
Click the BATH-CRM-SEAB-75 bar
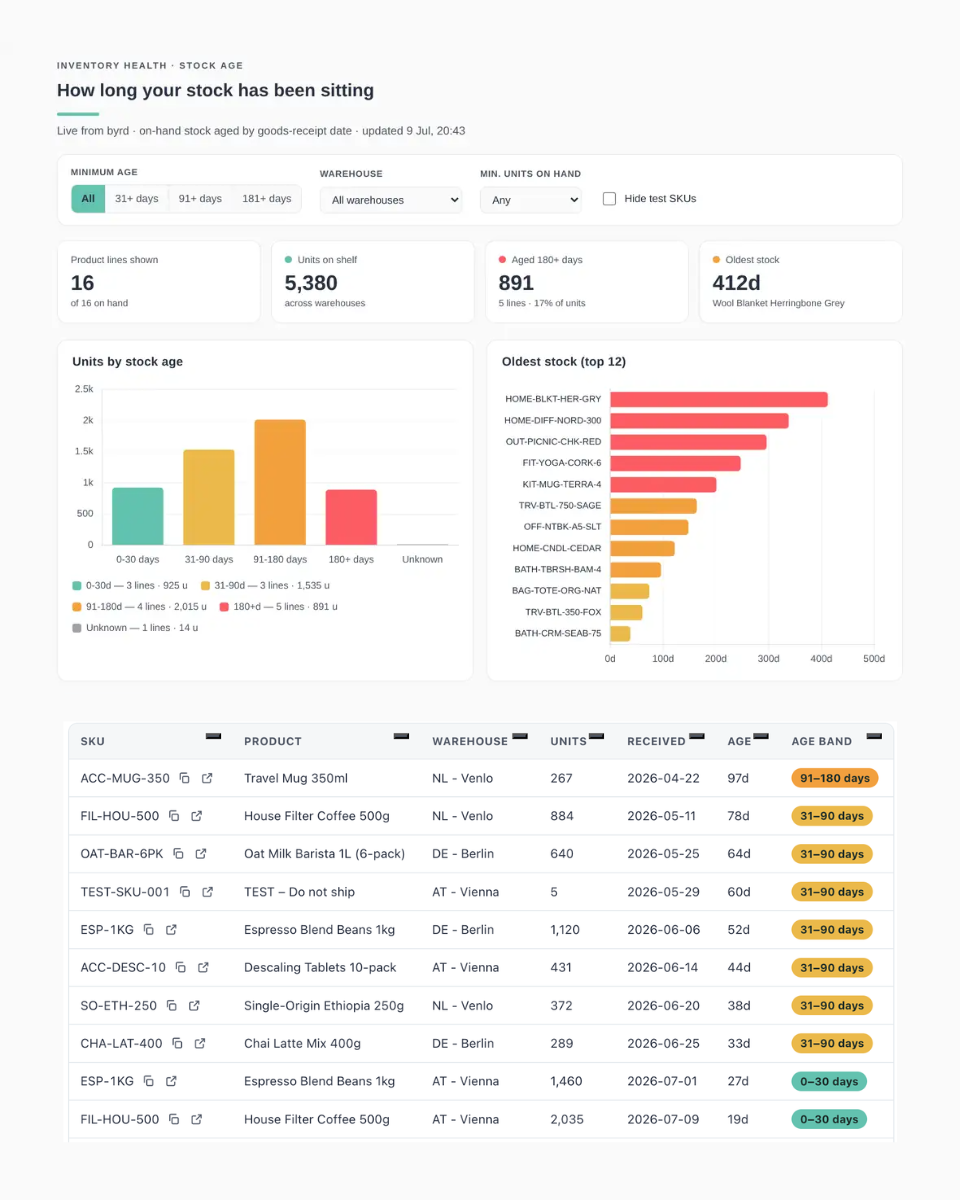pos(620,633)
